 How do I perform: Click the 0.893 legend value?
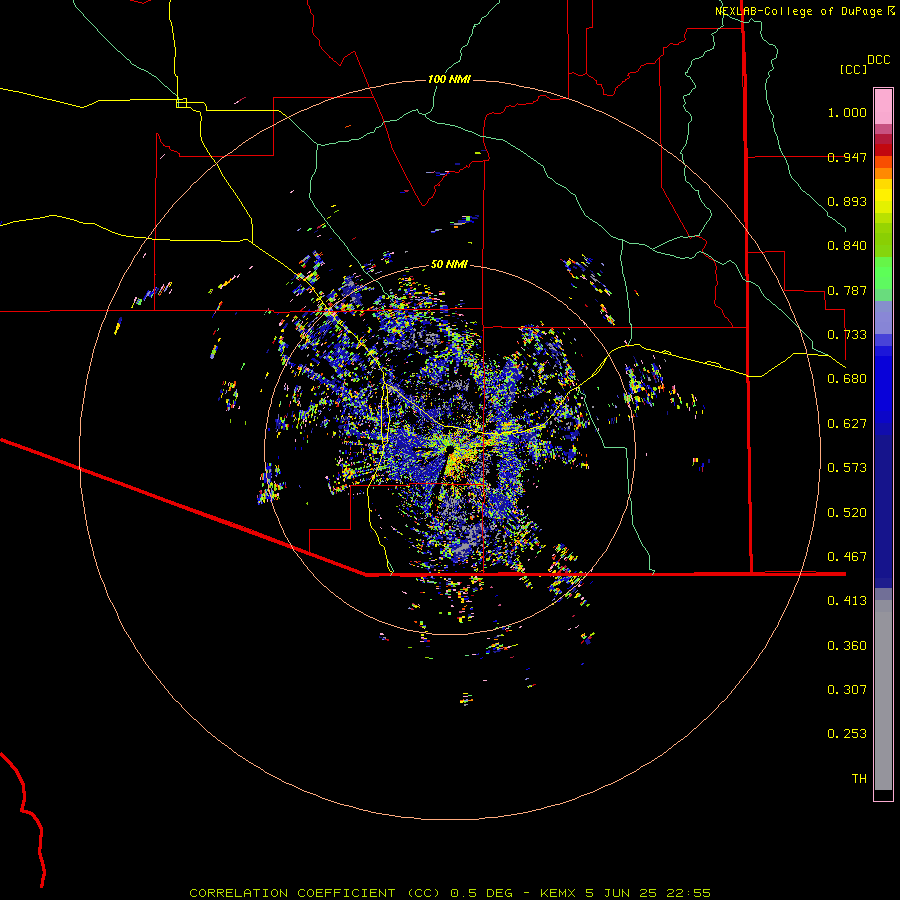click(x=847, y=201)
